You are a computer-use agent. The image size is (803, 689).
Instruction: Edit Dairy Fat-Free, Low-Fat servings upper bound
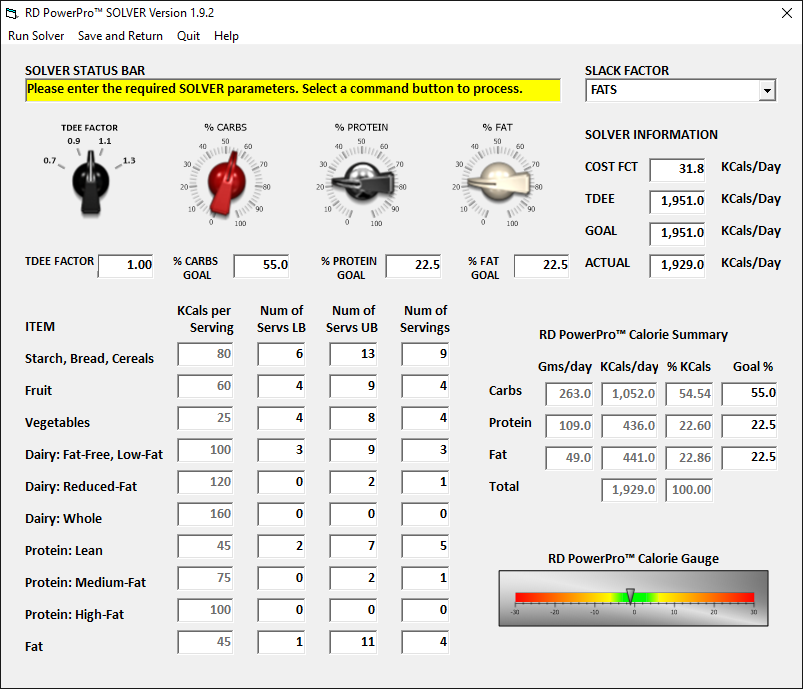(x=353, y=450)
